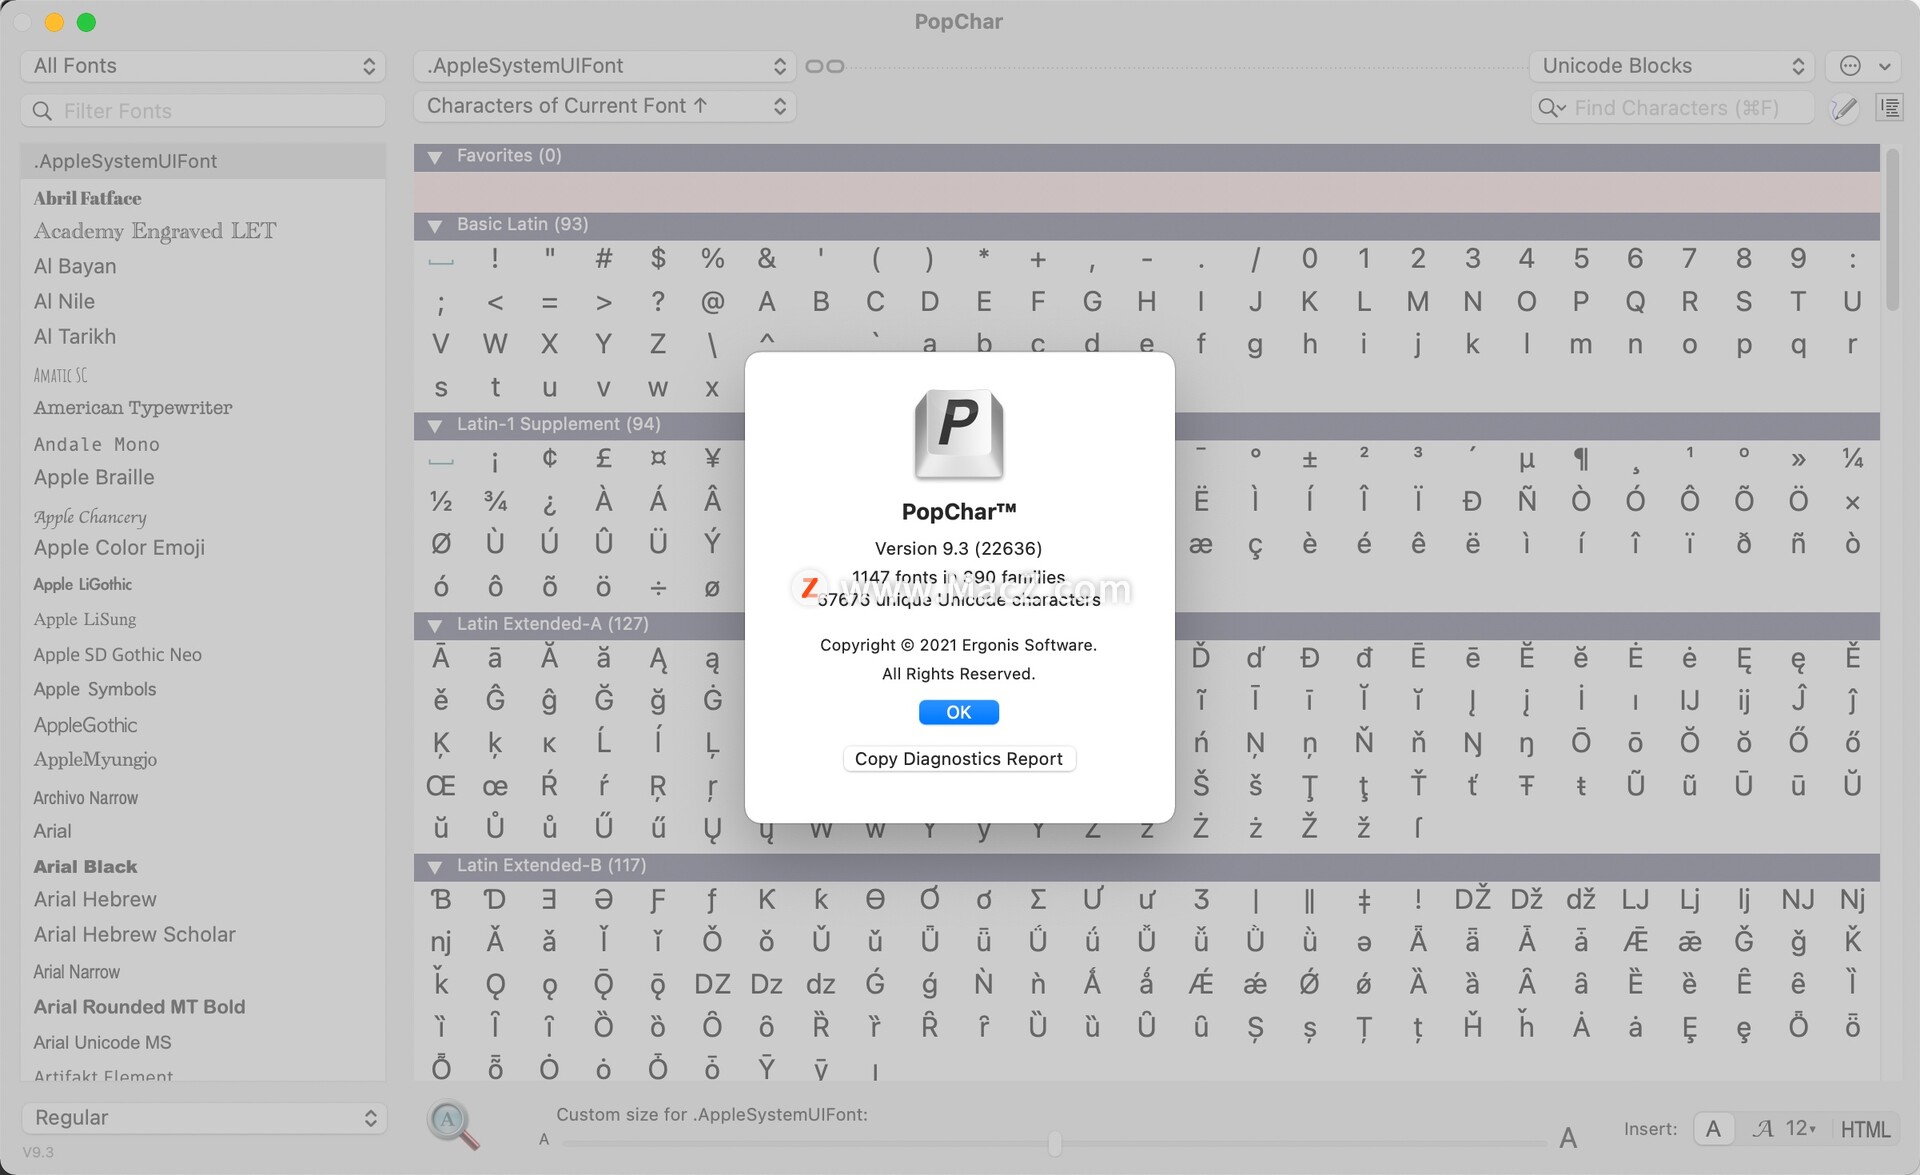Click the hash # character
The height and width of the screenshot is (1175, 1920).
pyautogui.click(x=604, y=259)
